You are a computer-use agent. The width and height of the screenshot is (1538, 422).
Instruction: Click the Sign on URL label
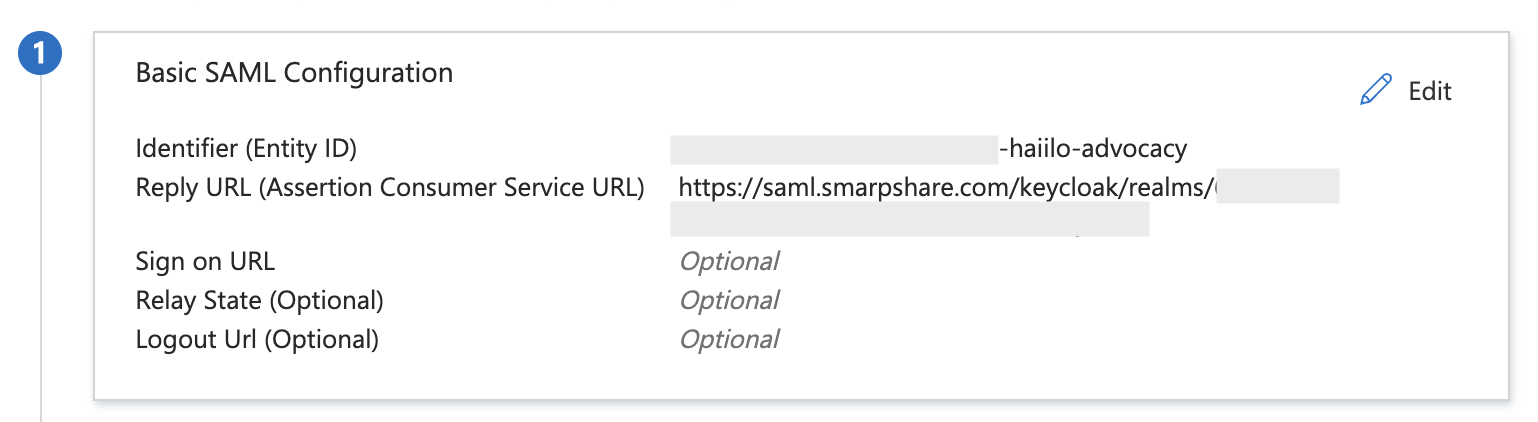(x=205, y=262)
